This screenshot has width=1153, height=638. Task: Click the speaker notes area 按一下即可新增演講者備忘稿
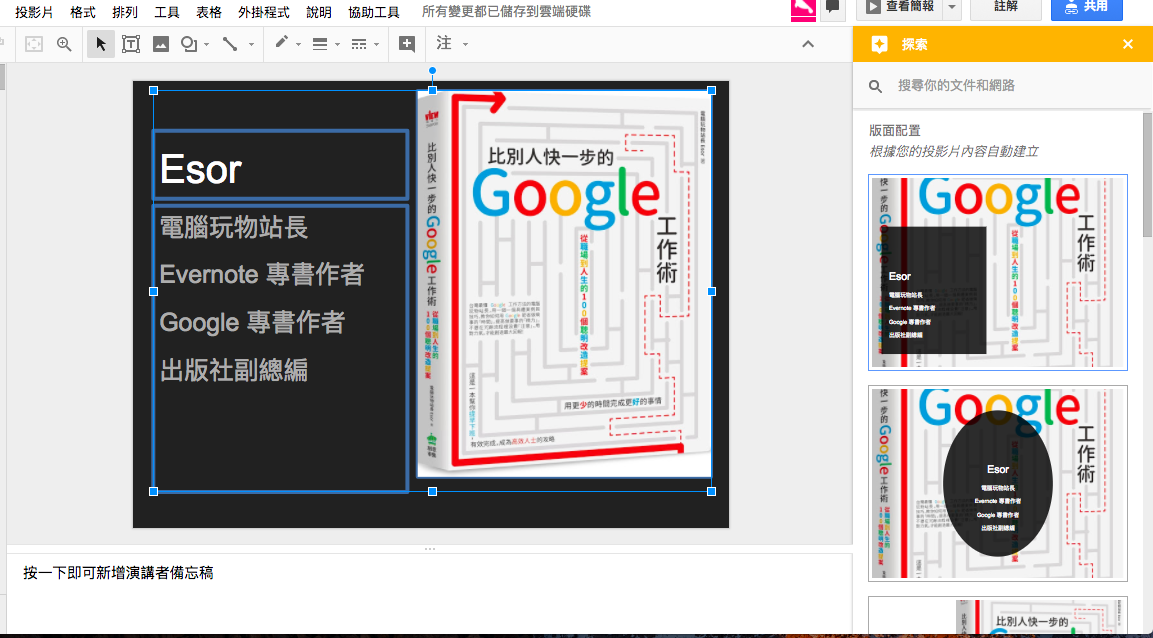click(x=118, y=573)
